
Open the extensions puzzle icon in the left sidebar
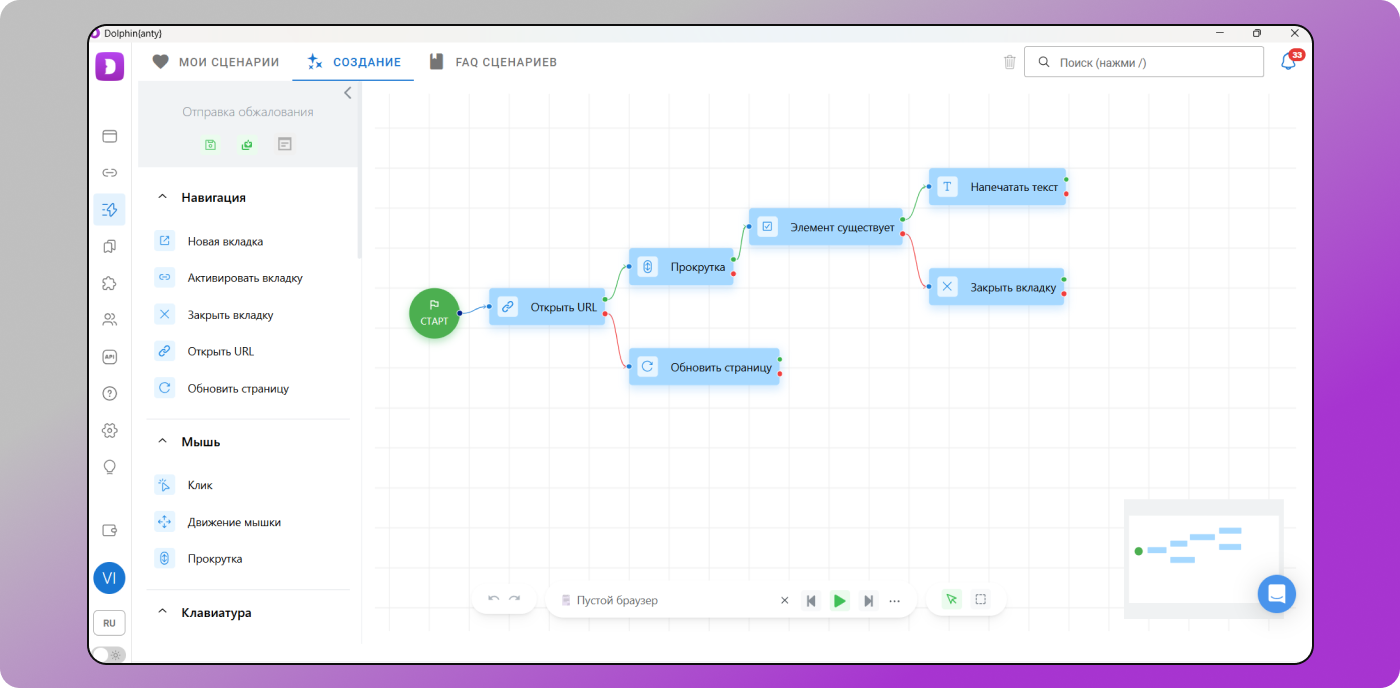[110, 283]
